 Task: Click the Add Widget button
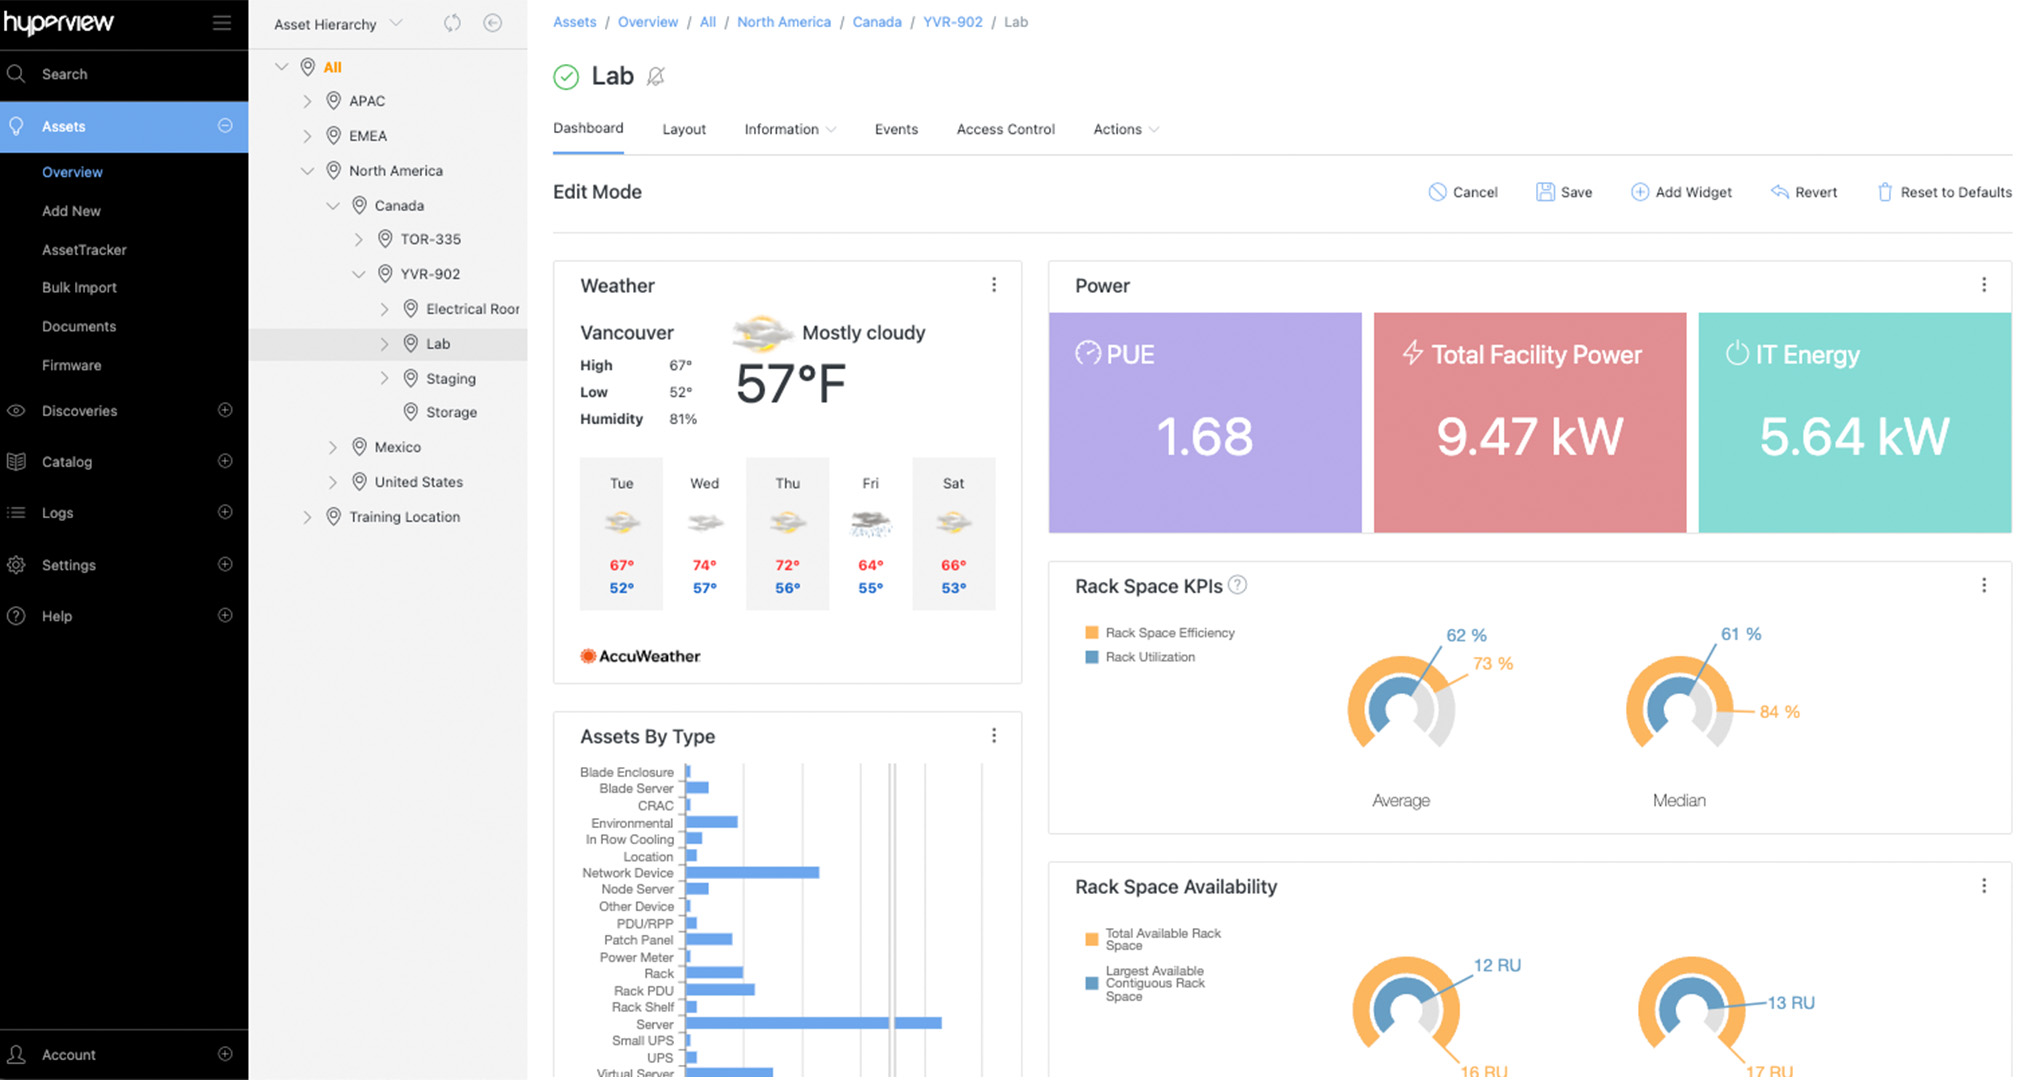point(1681,192)
